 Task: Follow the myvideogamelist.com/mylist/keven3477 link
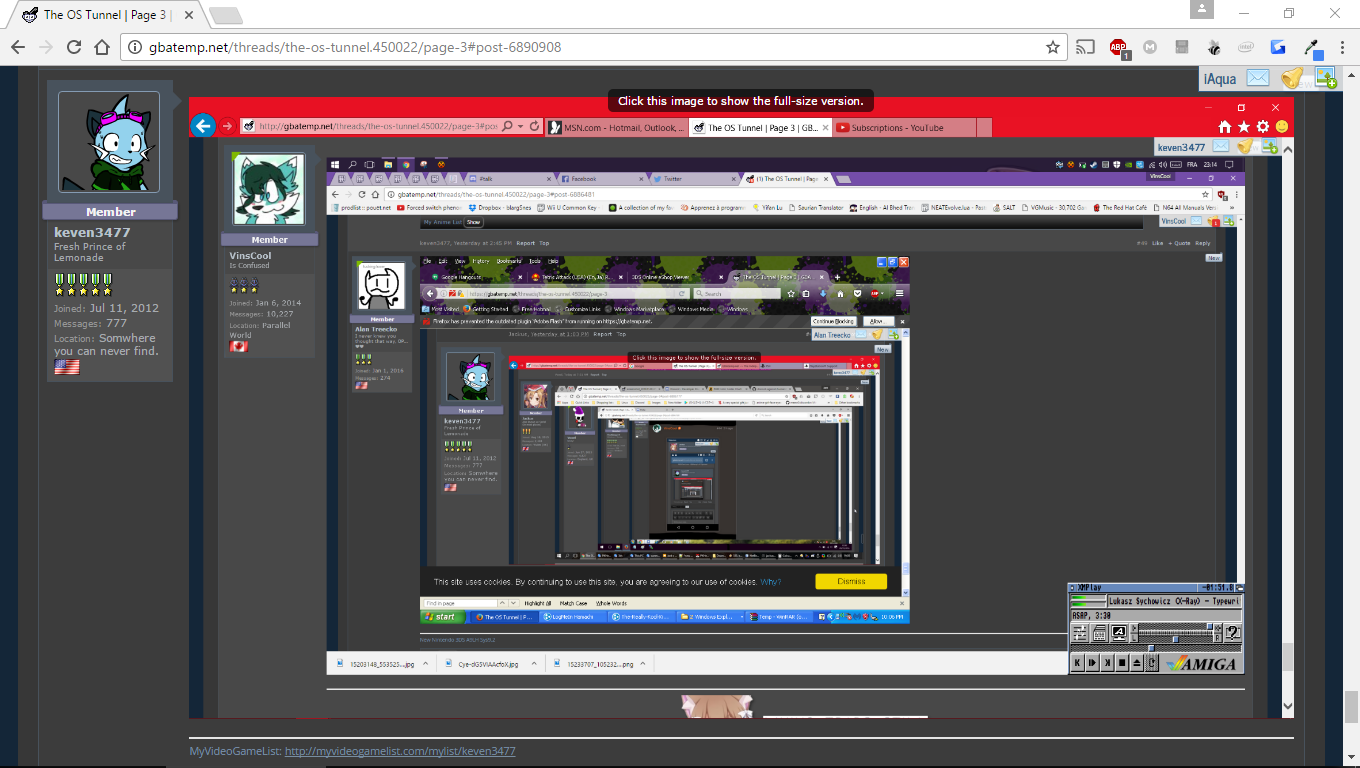pos(400,751)
